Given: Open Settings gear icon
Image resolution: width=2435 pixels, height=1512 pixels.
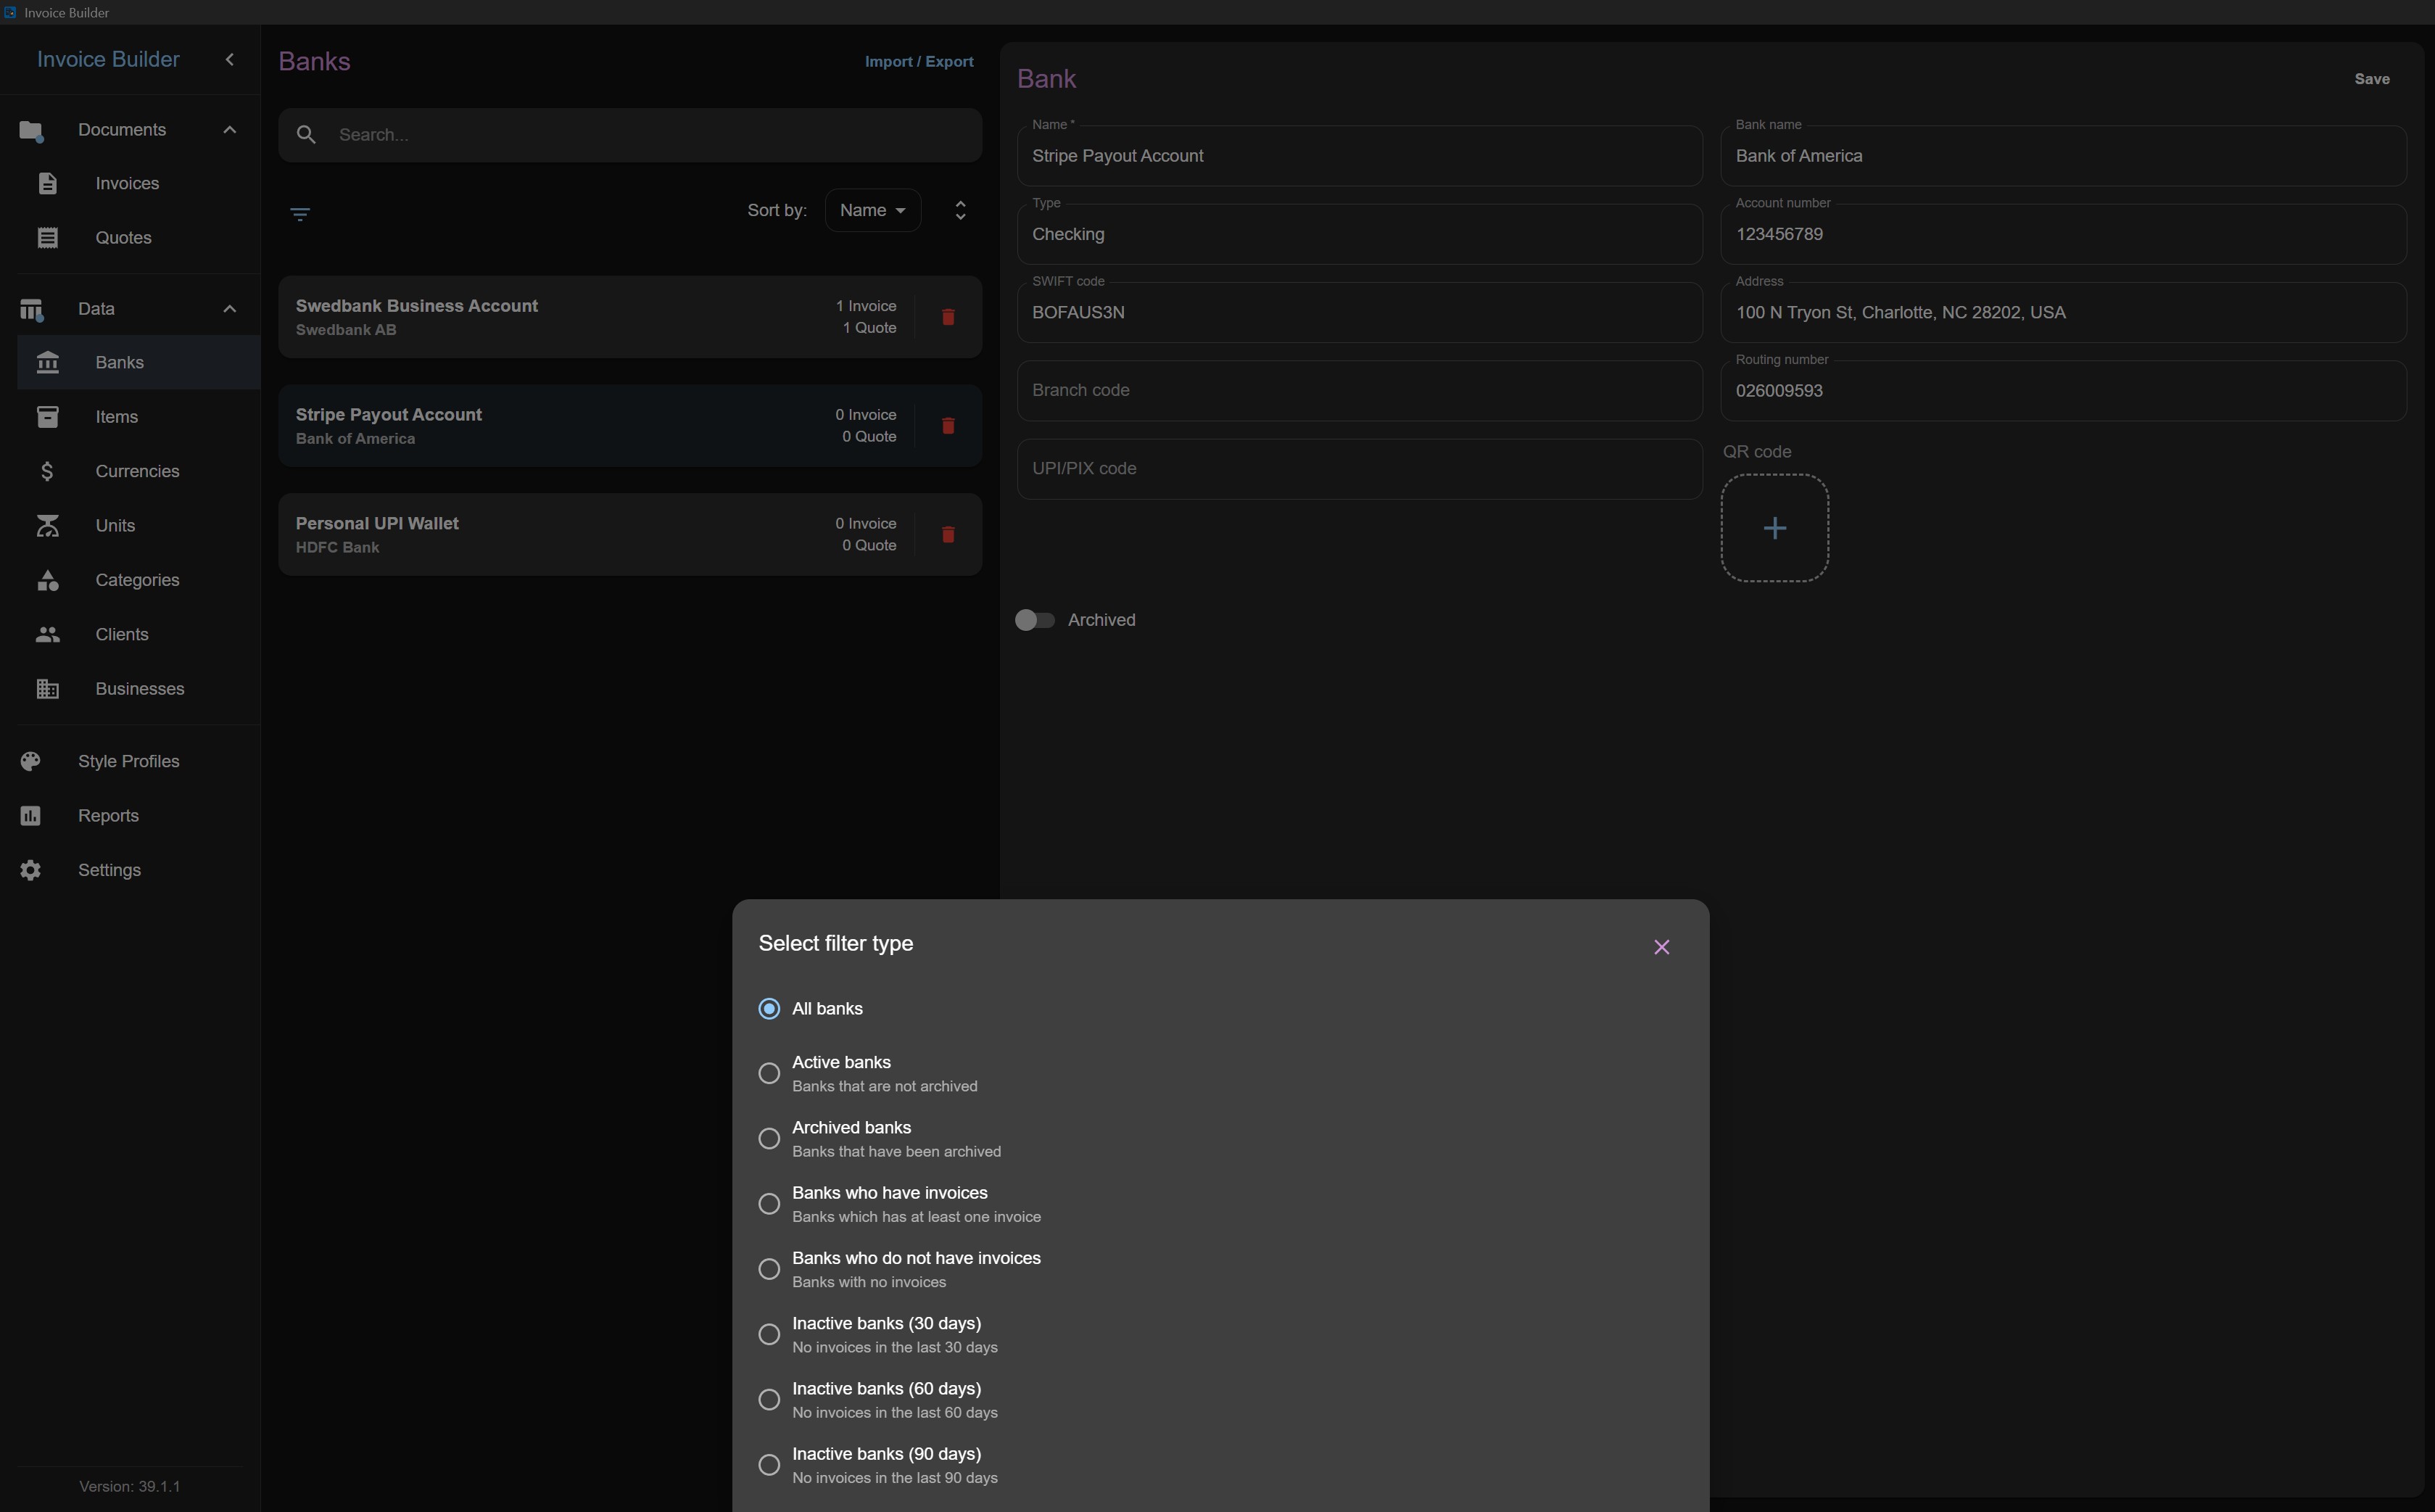Looking at the screenshot, I should click(30, 870).
